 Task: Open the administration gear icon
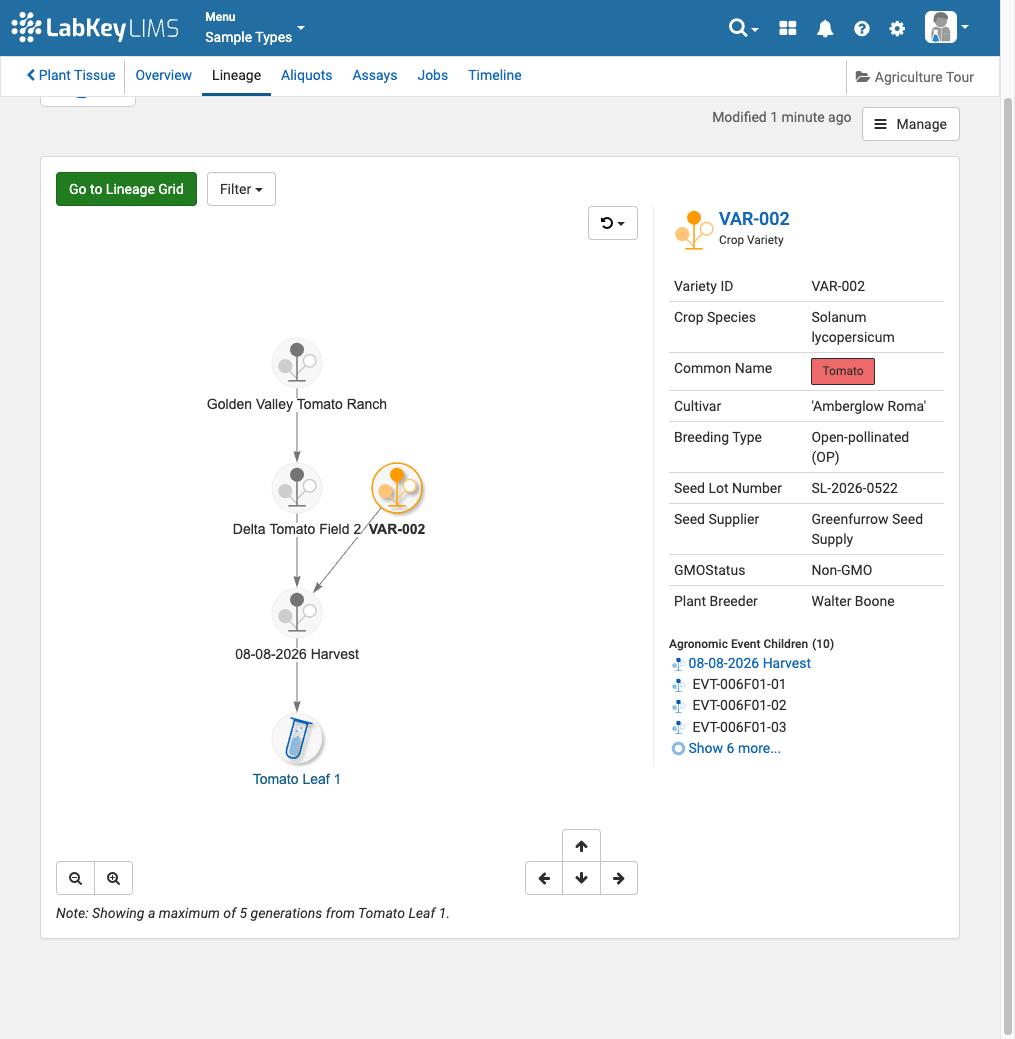point(897,28)
